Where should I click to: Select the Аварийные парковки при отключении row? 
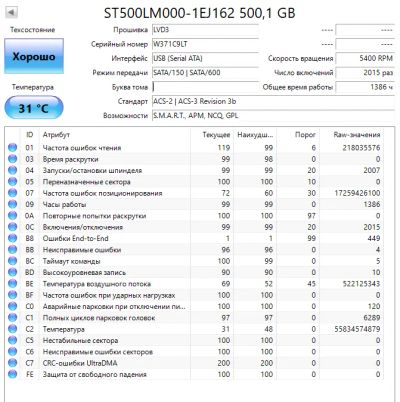195,306
